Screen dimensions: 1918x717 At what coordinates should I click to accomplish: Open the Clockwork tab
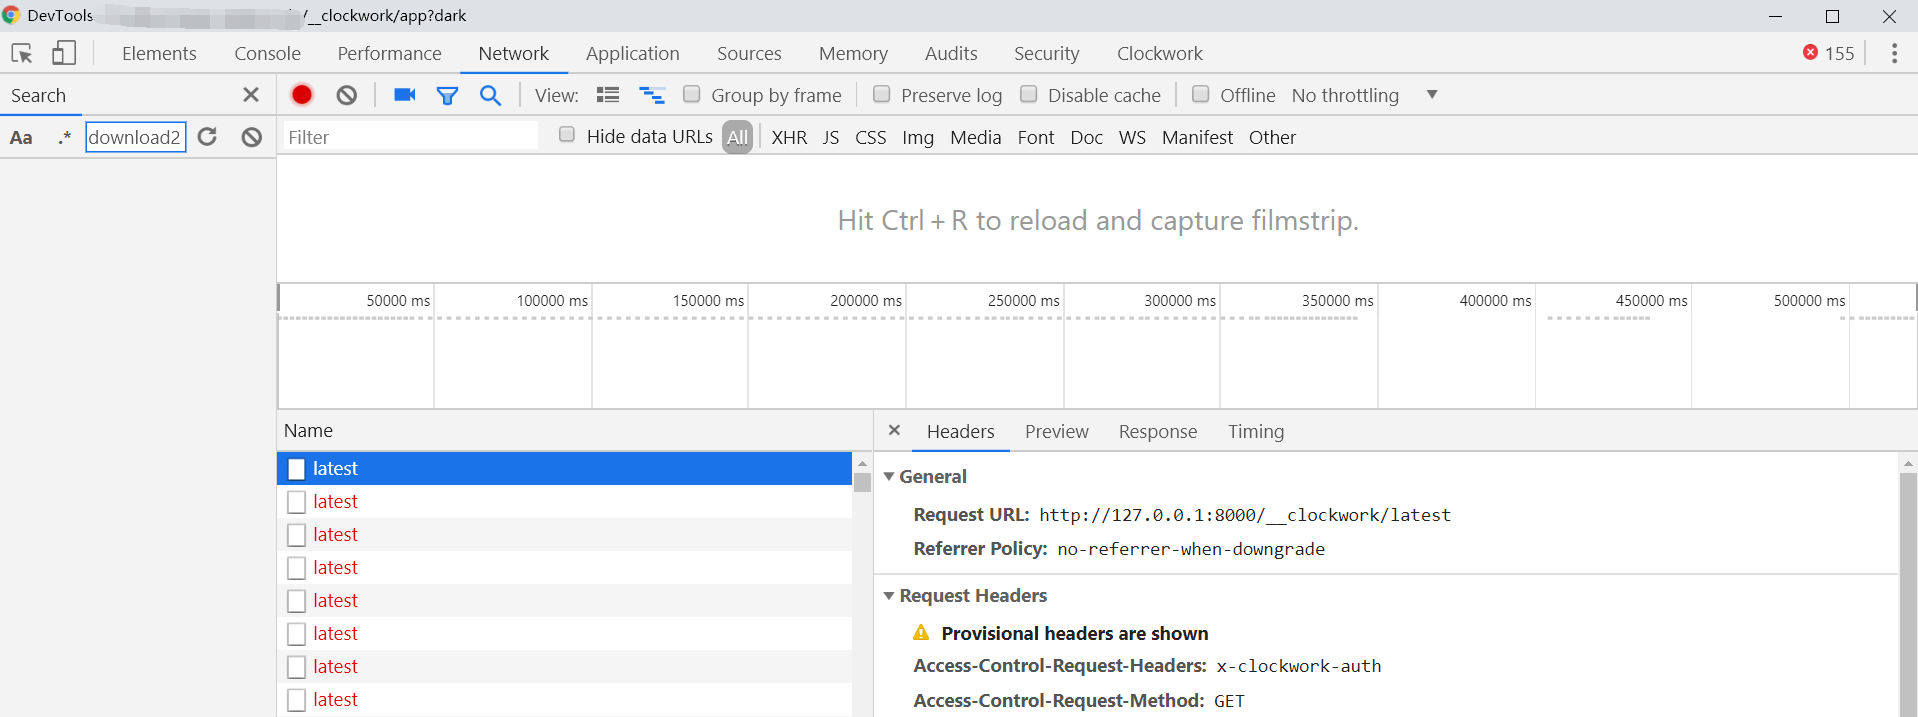1159,53
